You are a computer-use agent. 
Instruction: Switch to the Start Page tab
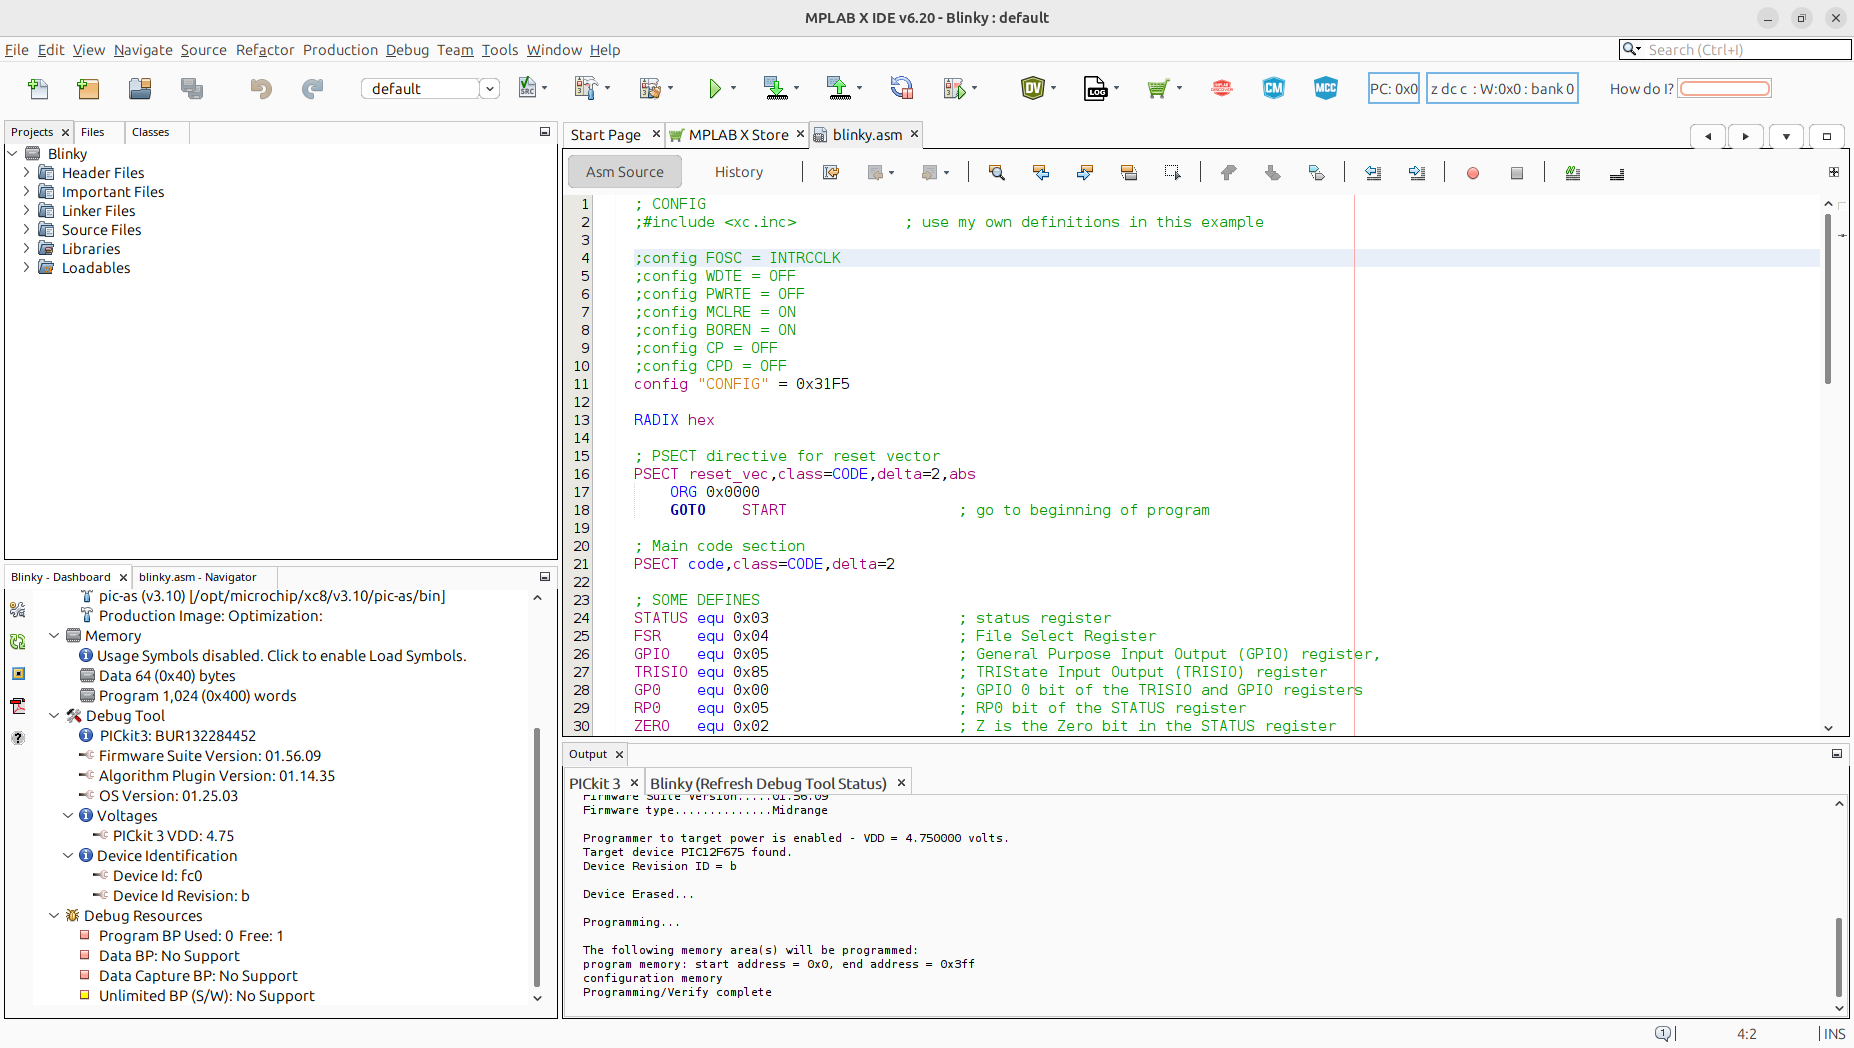(x=605, y=135)
